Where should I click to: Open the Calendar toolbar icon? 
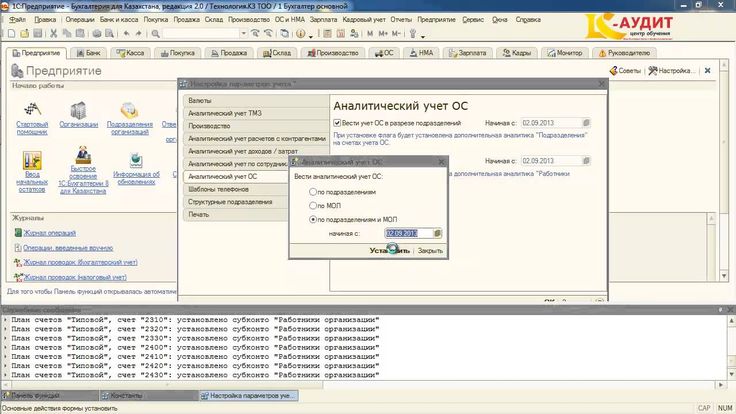pos(341,33)
